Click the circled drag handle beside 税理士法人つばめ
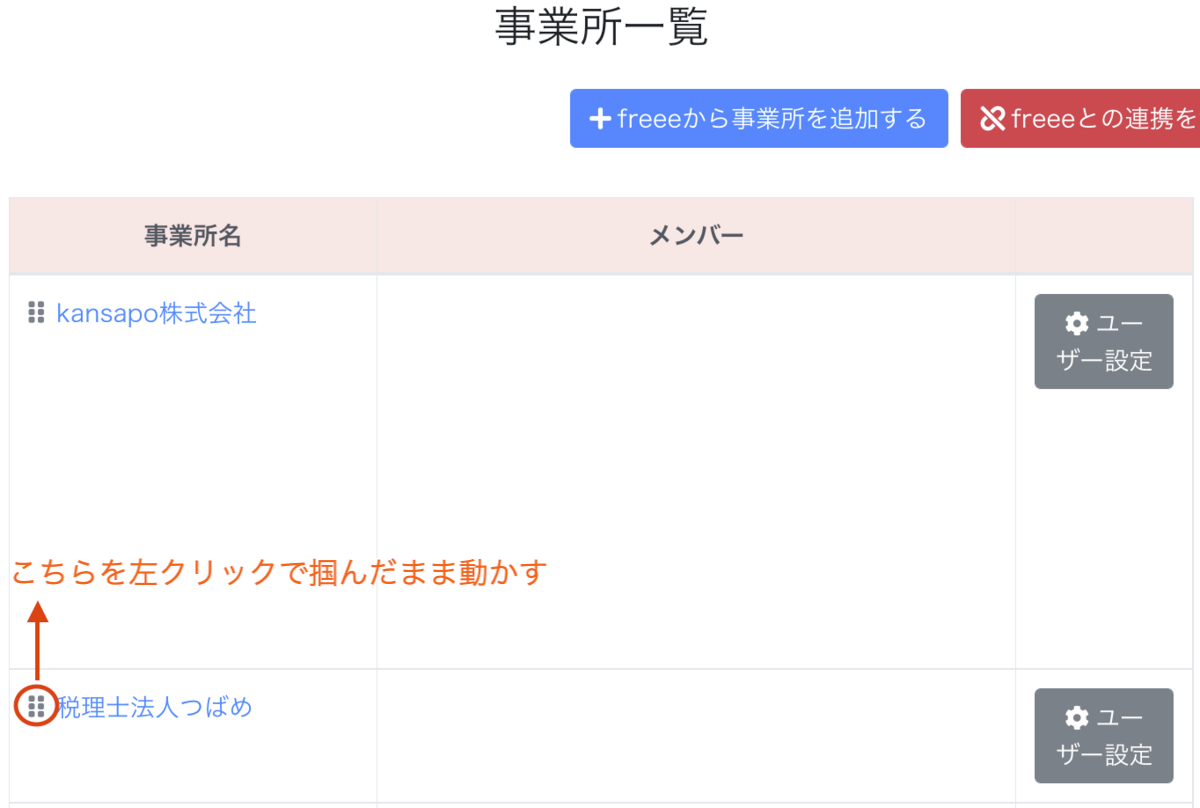The image size is (1200, 808). click(x=36, y=707)
